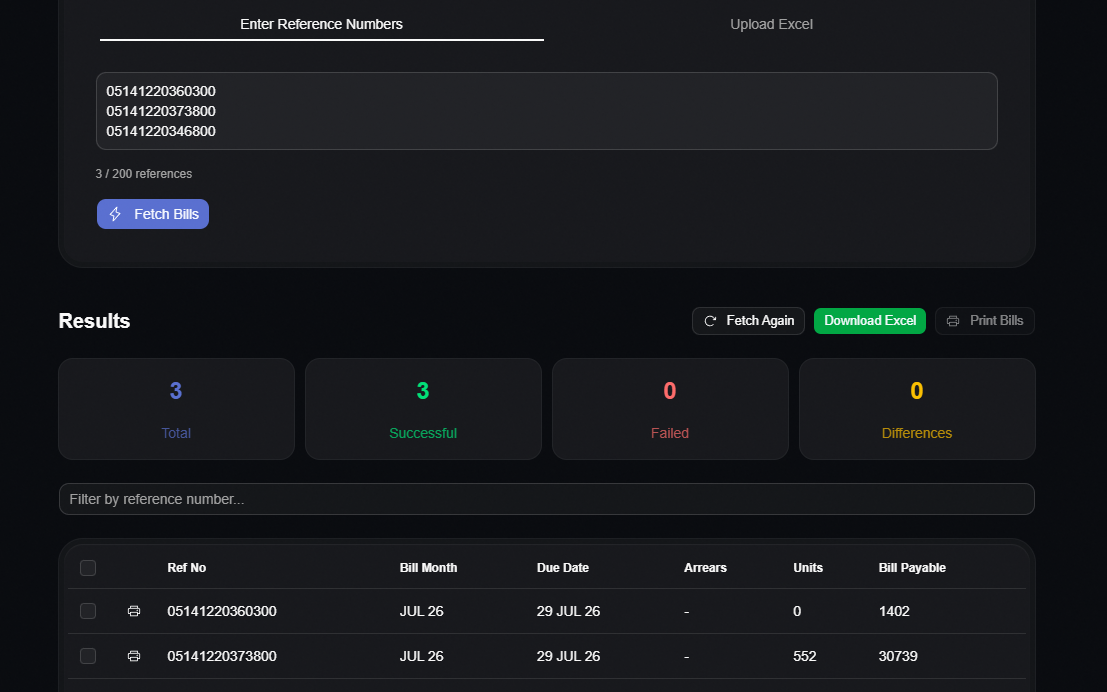Focus the Filter by reference number field
Viewport: 1107px width, 692px height.
point(546,499)
